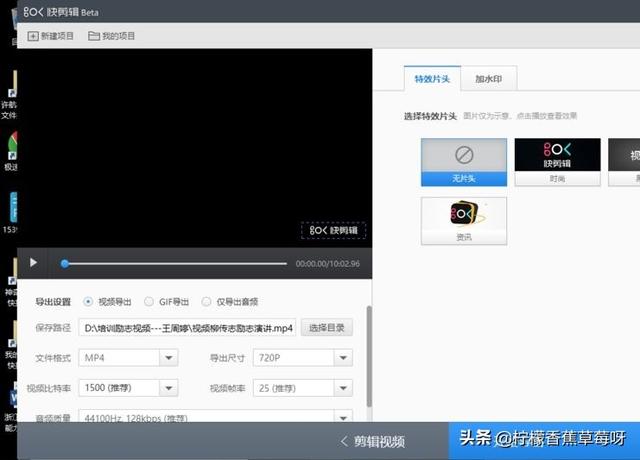The image size is (640, 460).
Task: Select the 仅导出音频 radio button
Action: click(x=207, y=301)
